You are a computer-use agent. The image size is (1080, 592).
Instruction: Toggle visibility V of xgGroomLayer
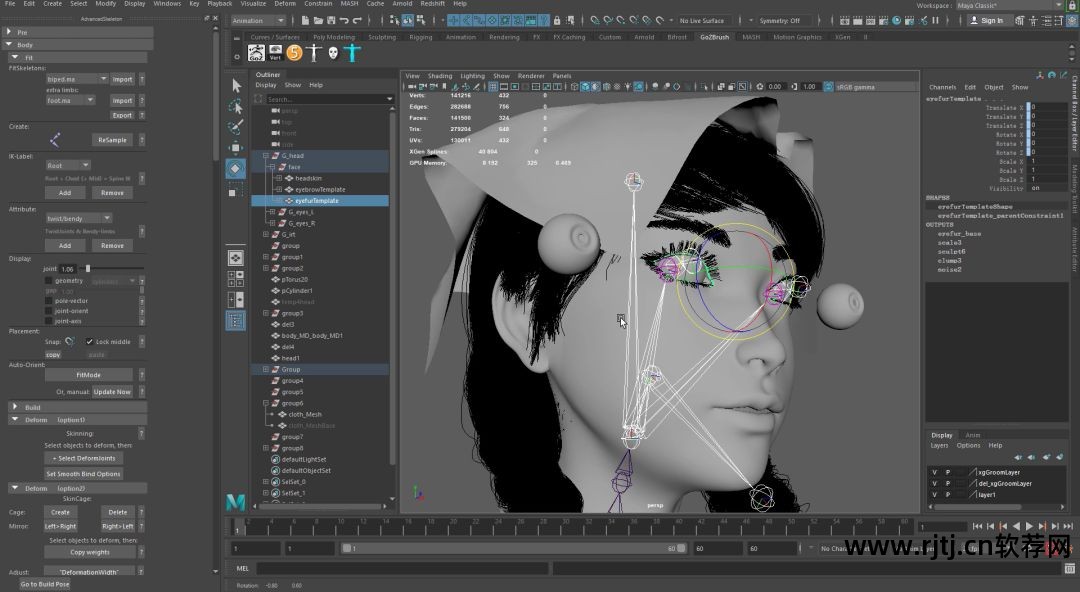(x=935, y=471)
